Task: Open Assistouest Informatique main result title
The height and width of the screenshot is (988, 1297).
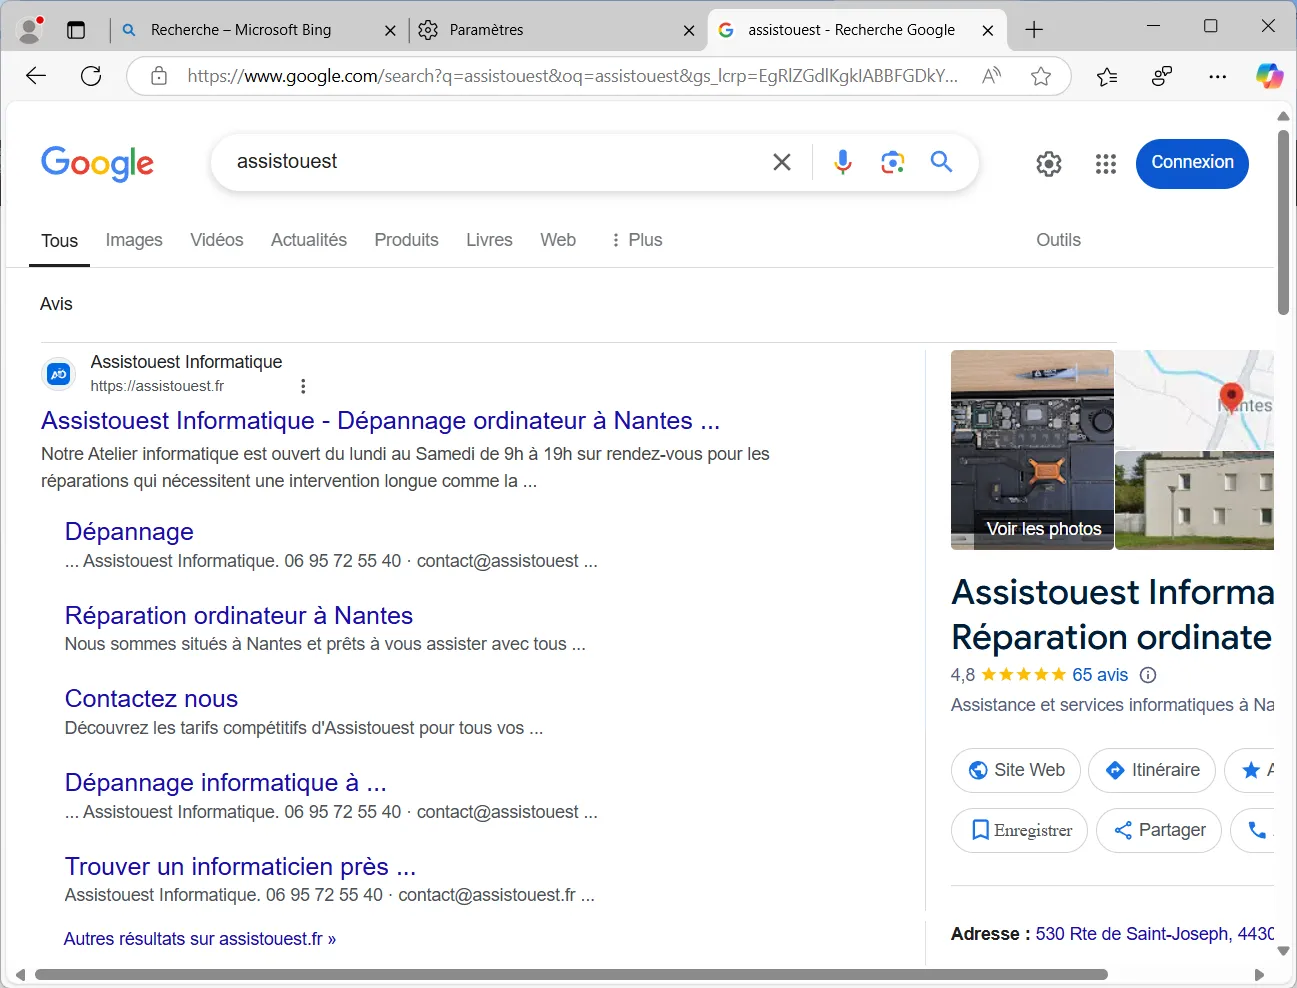Action: tap(380, 421)
